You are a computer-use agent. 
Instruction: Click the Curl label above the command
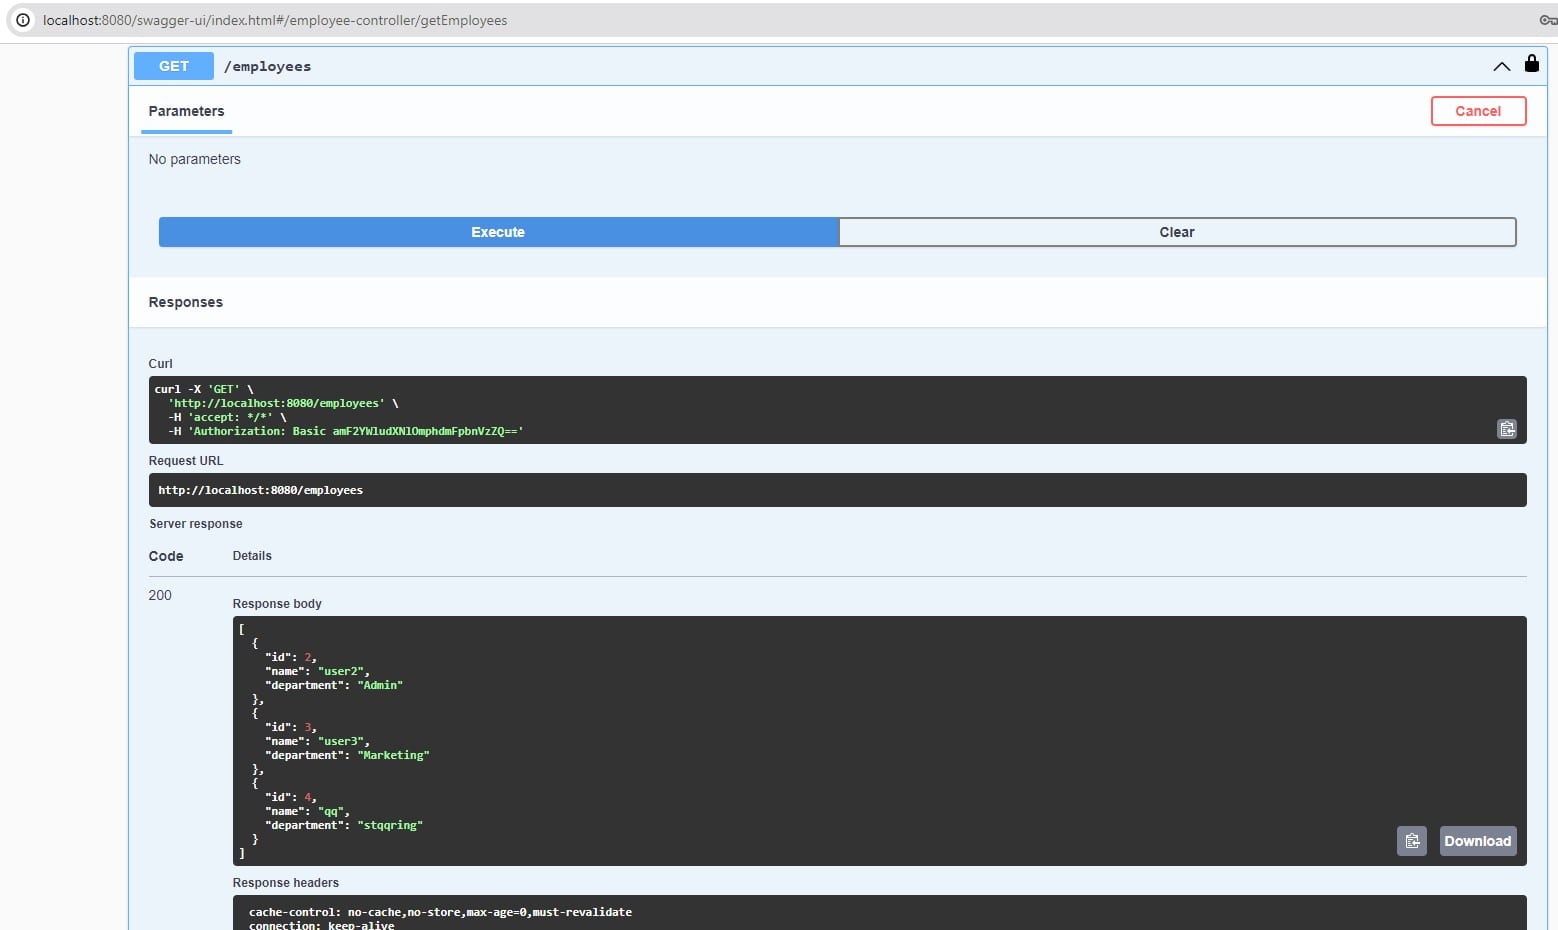coord(160,364)
